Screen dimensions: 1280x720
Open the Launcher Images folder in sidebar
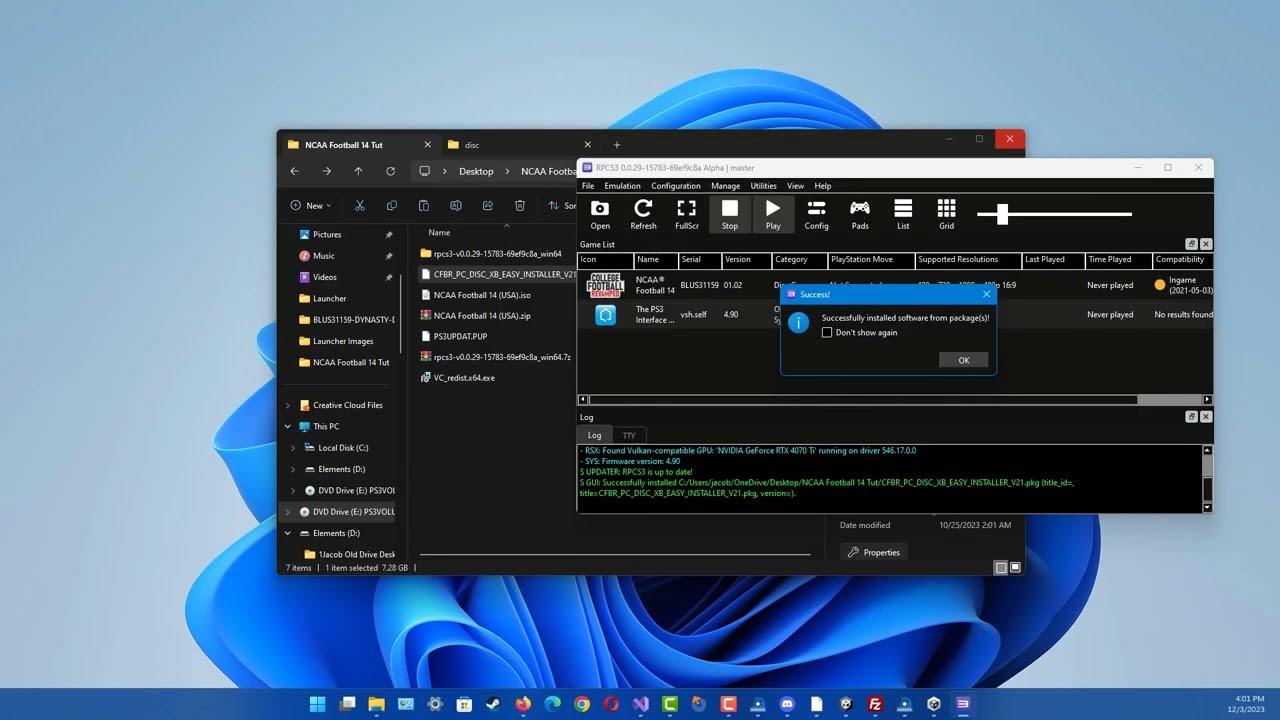click(343, 341)
